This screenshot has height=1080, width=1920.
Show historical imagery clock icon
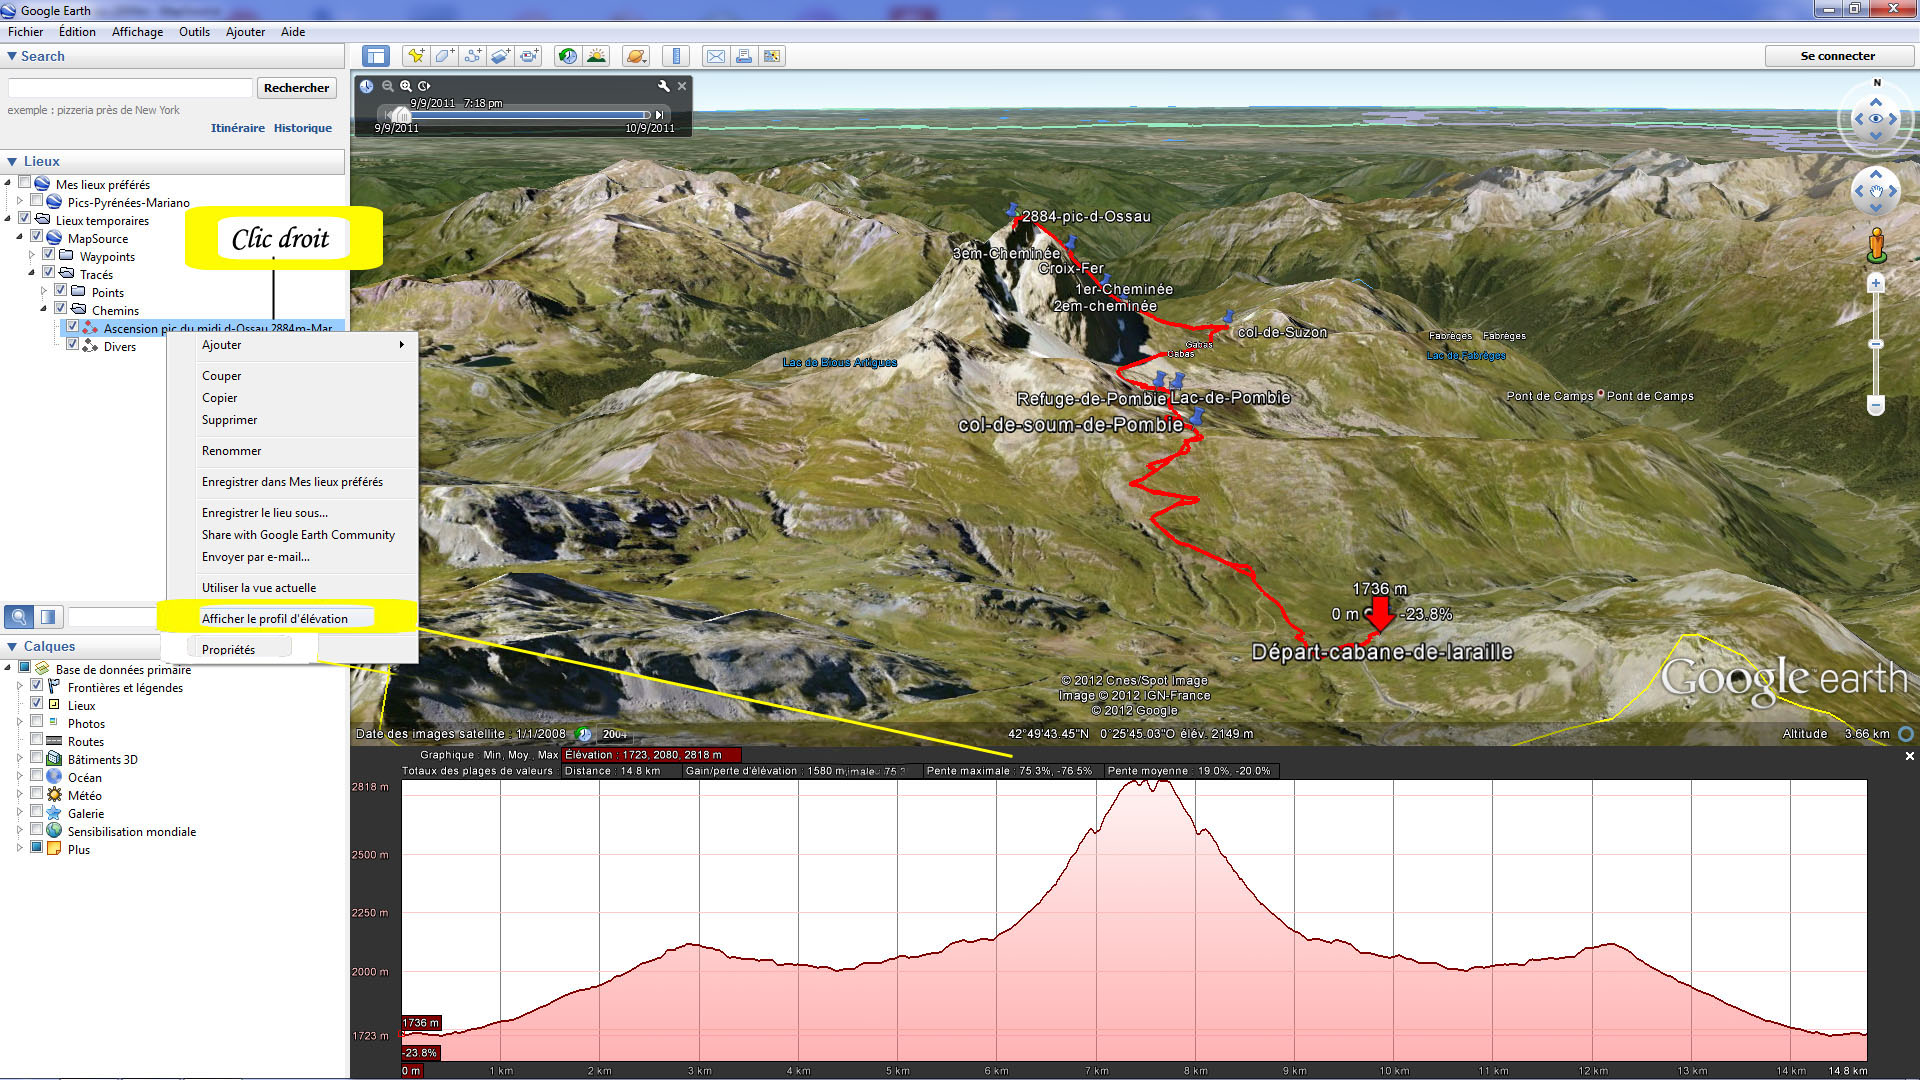tap(567, 56)
